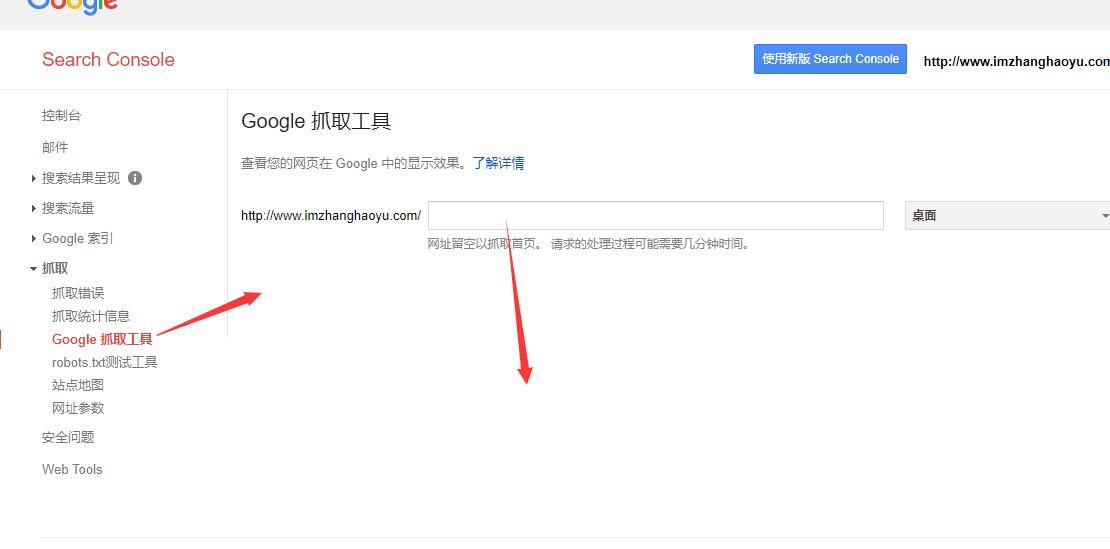Open Google 抓取工具 submenu item

point(102,340)
